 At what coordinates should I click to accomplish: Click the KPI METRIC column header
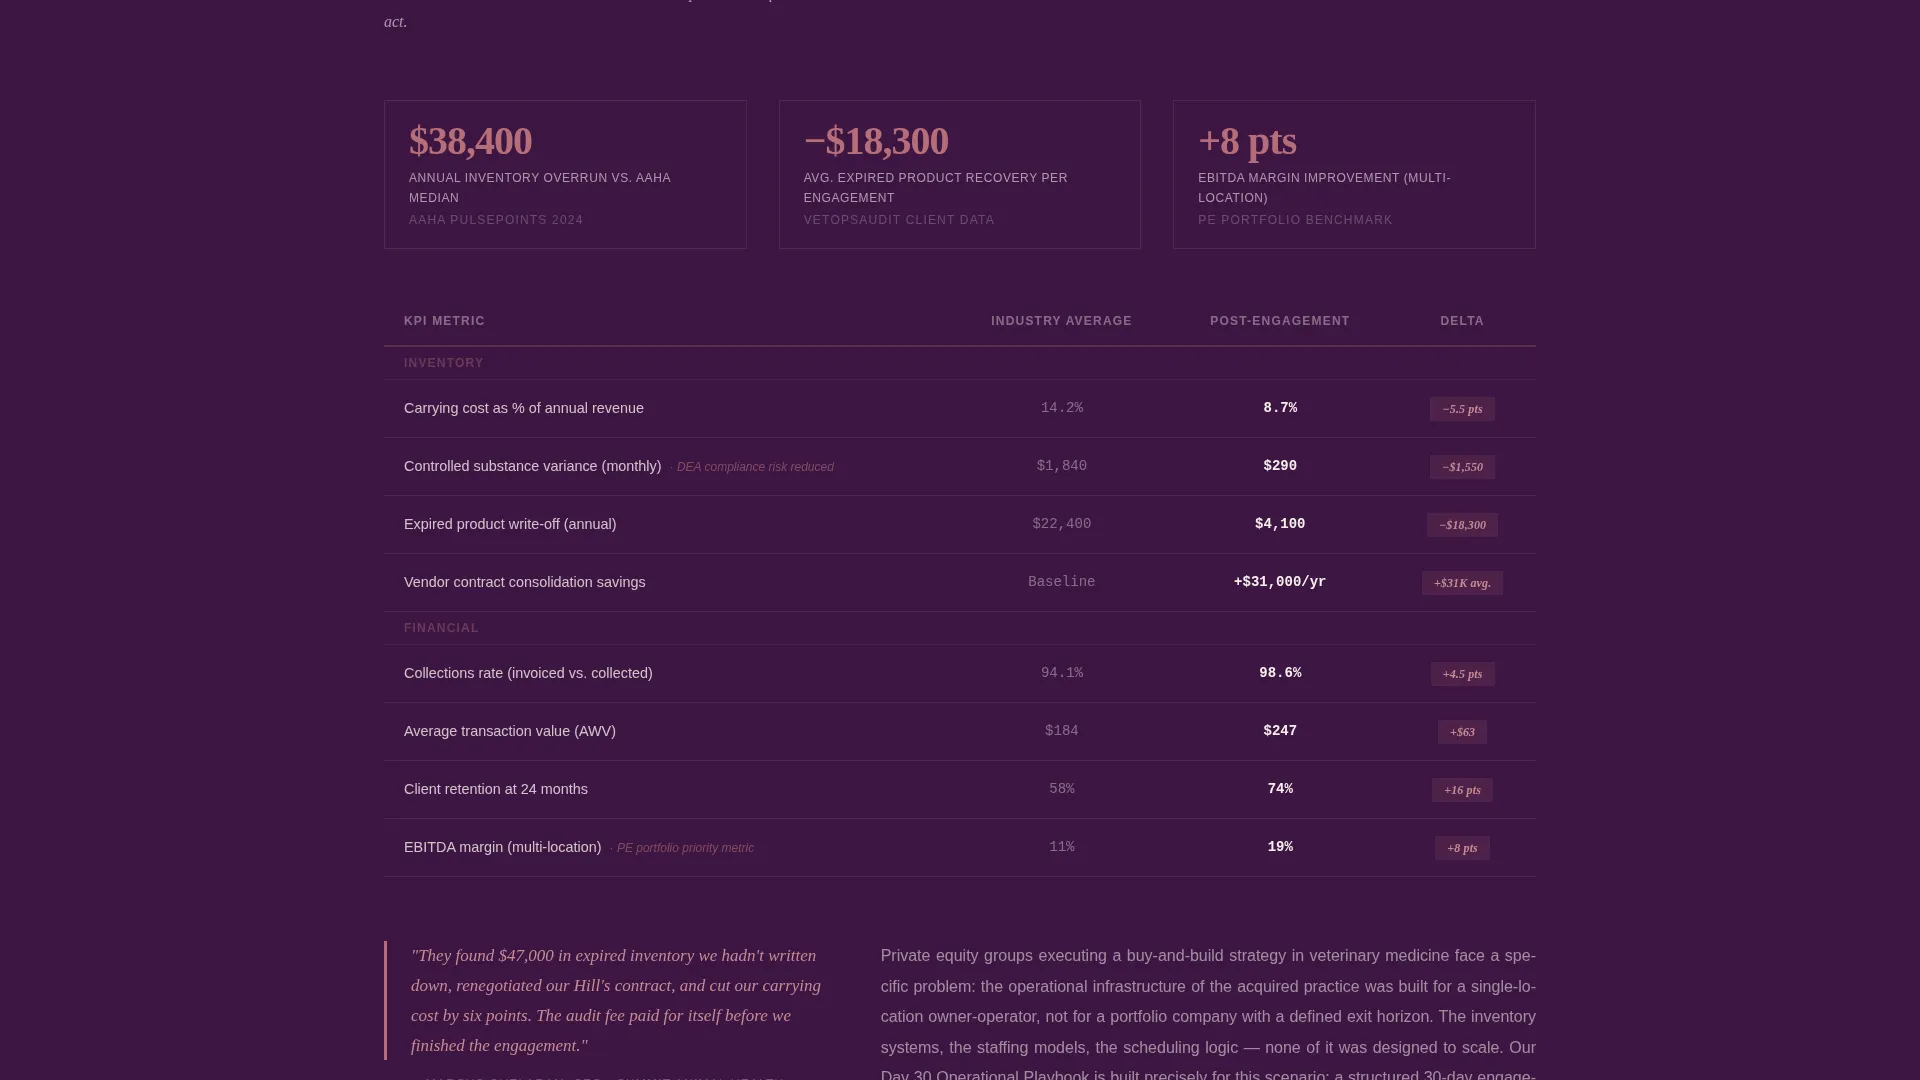coord(444,321)
